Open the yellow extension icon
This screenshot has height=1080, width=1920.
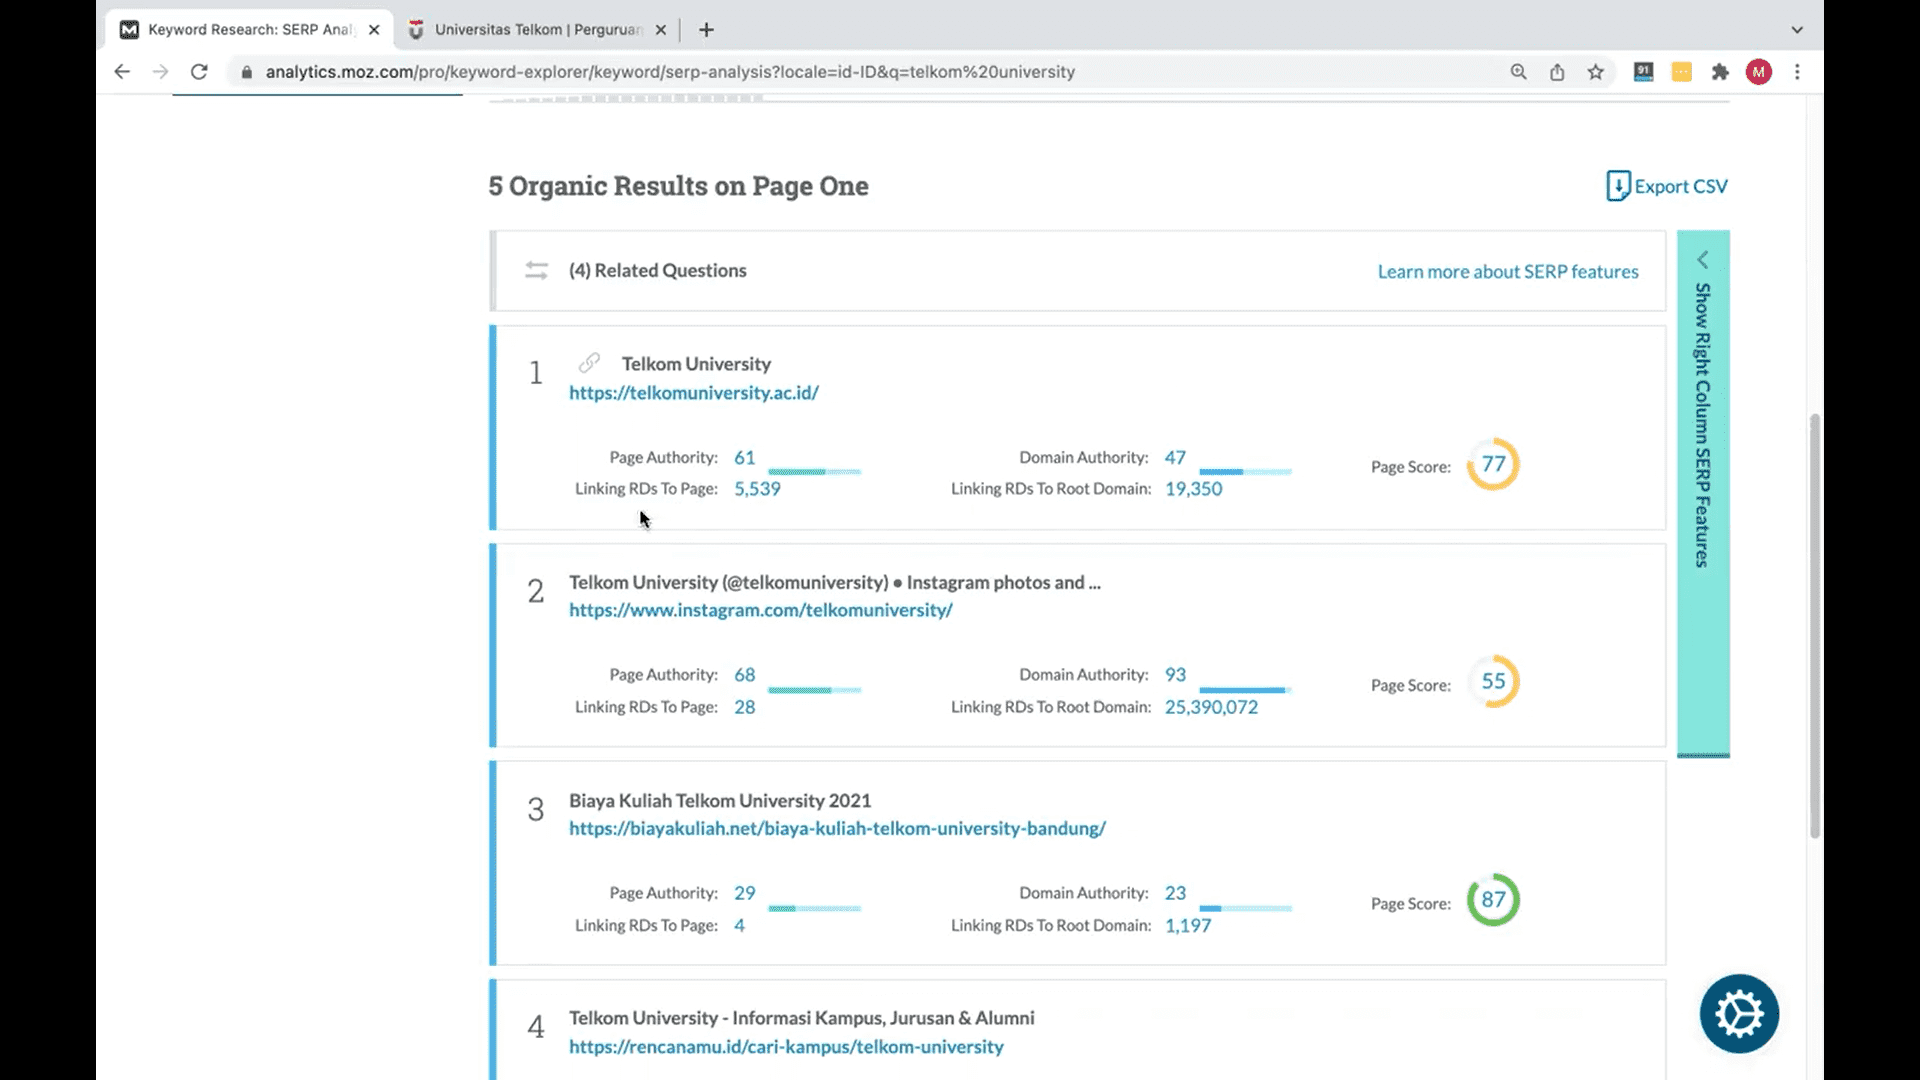click(1682, 72)
